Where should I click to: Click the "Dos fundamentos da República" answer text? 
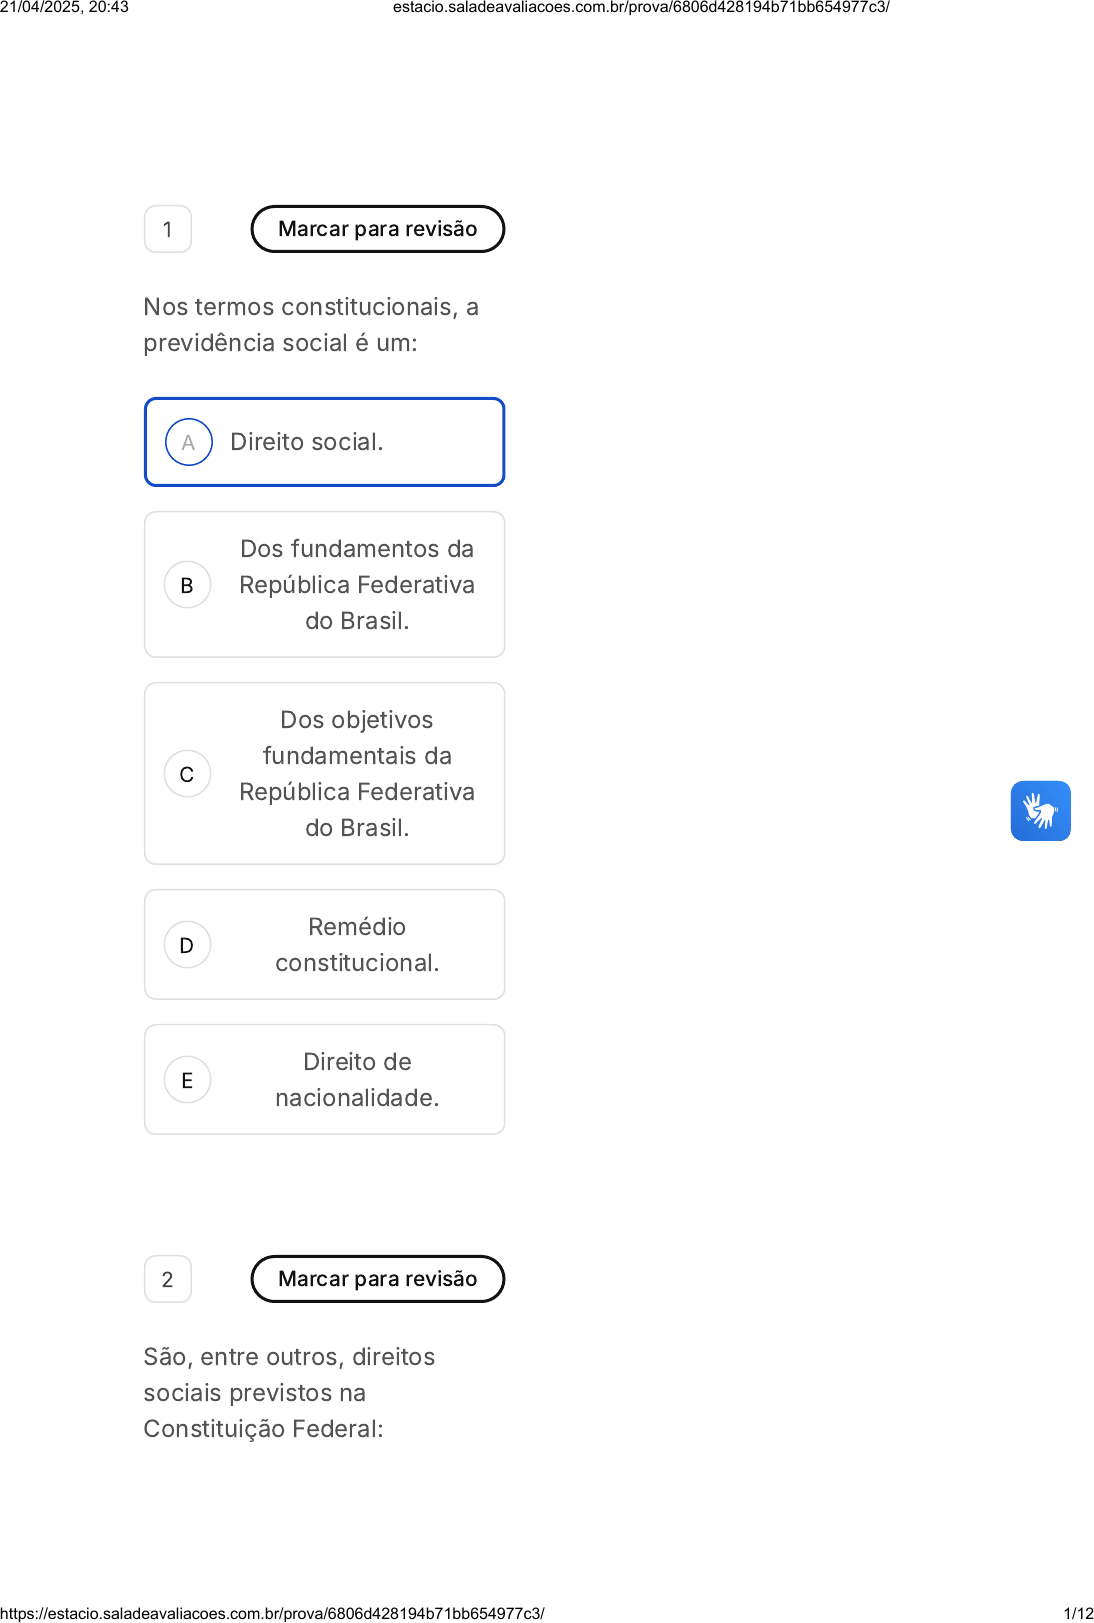click(x=357, y=585)
